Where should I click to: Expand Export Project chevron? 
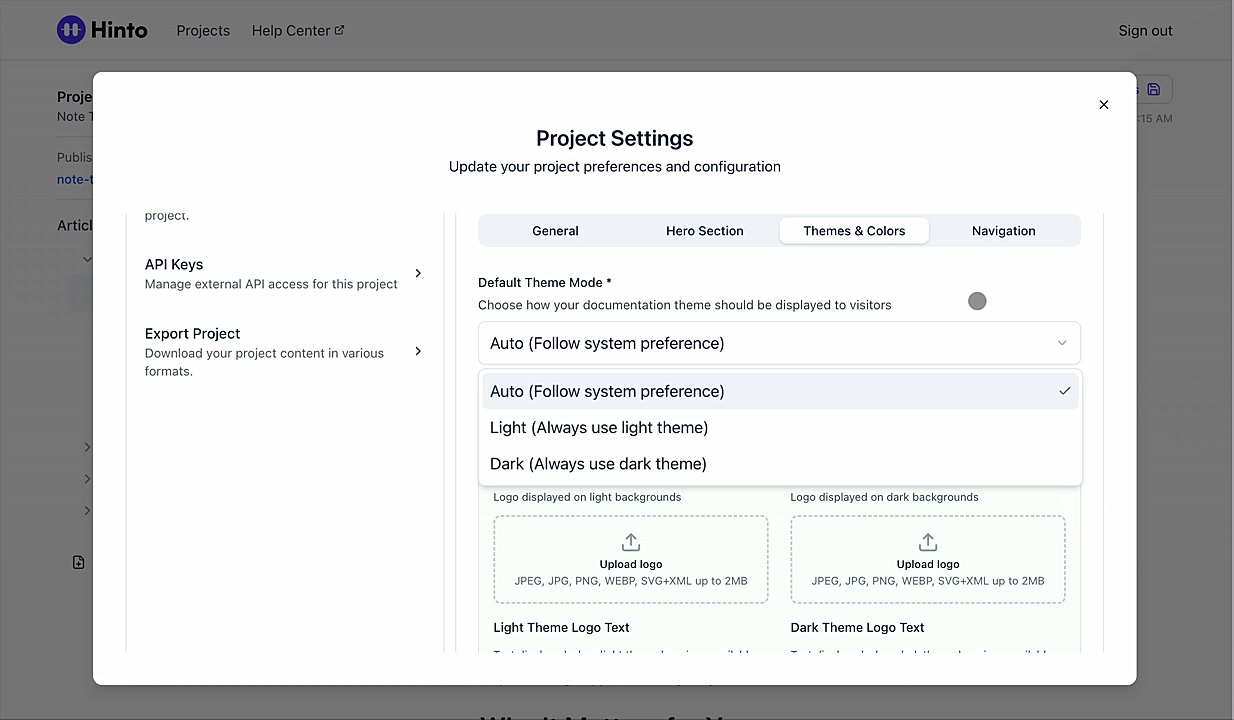click(418, 351)
